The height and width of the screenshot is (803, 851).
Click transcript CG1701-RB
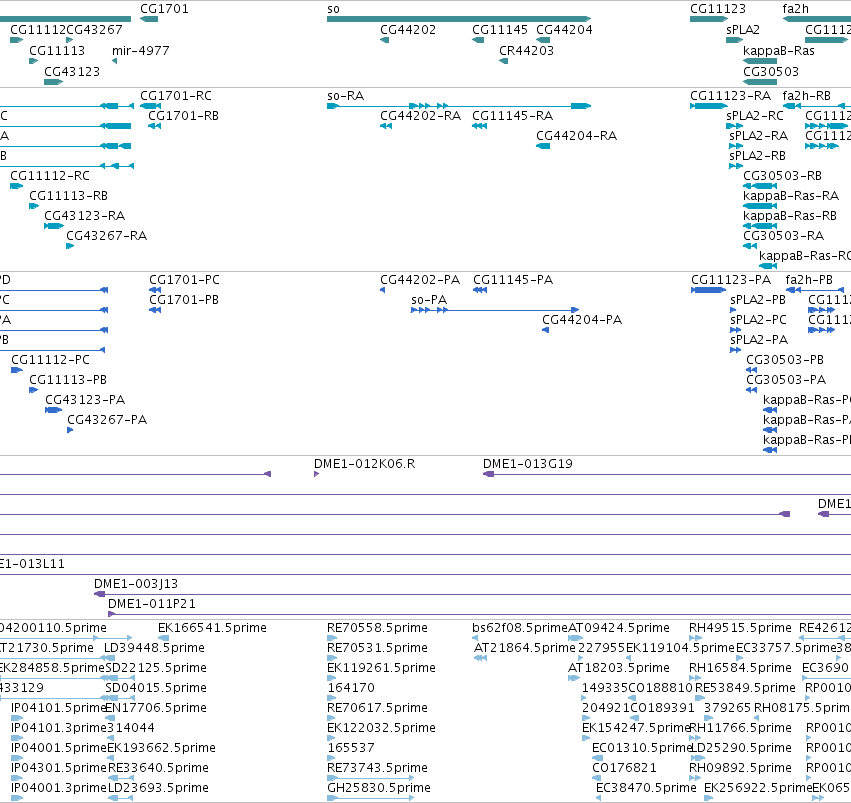tap(183, 116)
